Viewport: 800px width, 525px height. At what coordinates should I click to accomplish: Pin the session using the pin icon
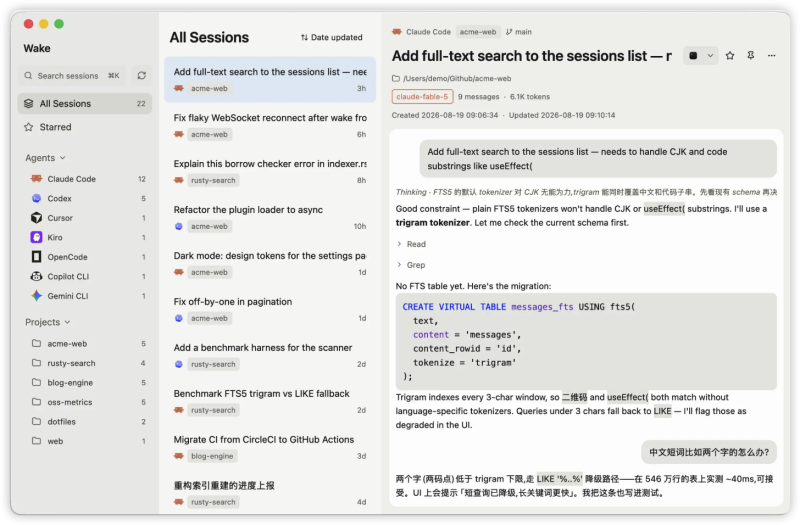(x=751, y=56)
